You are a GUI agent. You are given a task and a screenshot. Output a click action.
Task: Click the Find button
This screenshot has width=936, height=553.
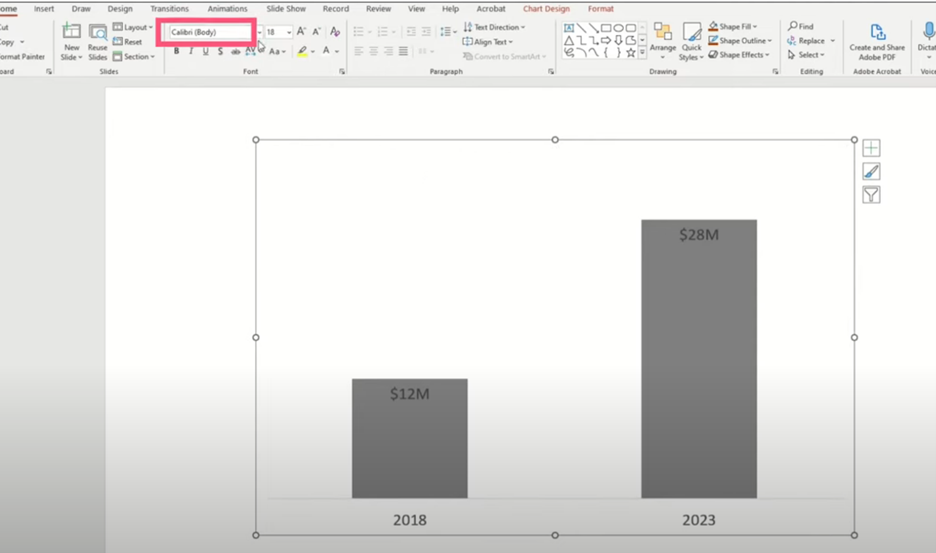click(801, 27)
